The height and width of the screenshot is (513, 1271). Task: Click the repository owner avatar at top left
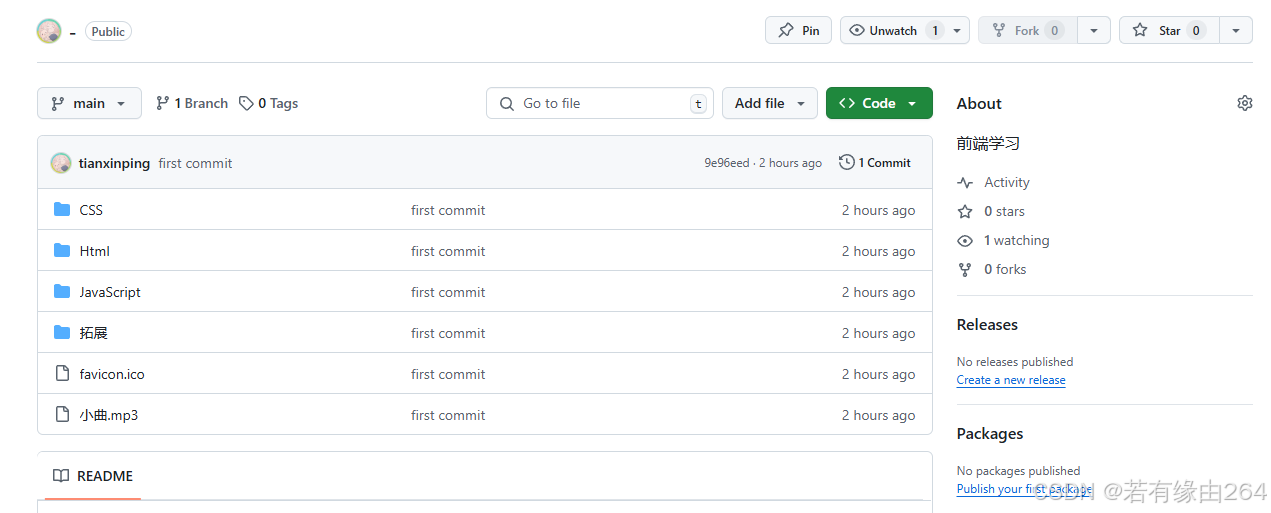(x=49, y=31)
